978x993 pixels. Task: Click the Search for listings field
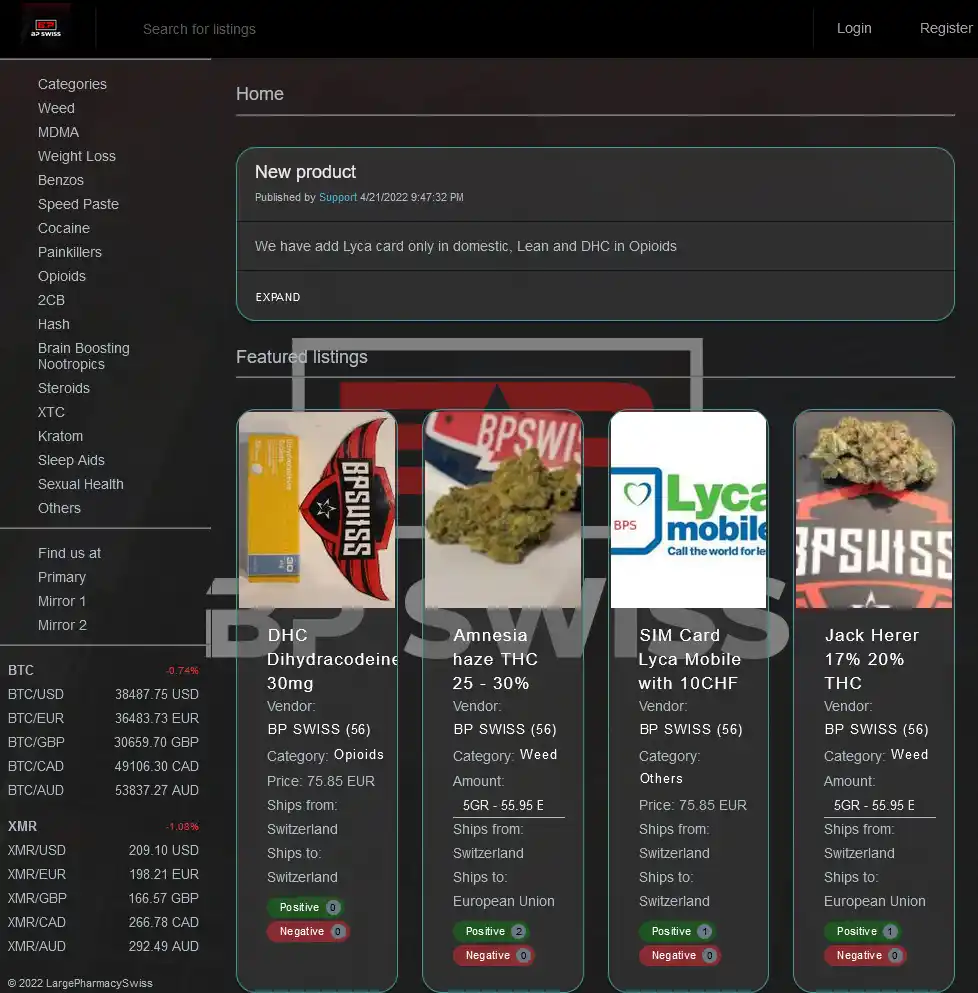coord(400,29)
